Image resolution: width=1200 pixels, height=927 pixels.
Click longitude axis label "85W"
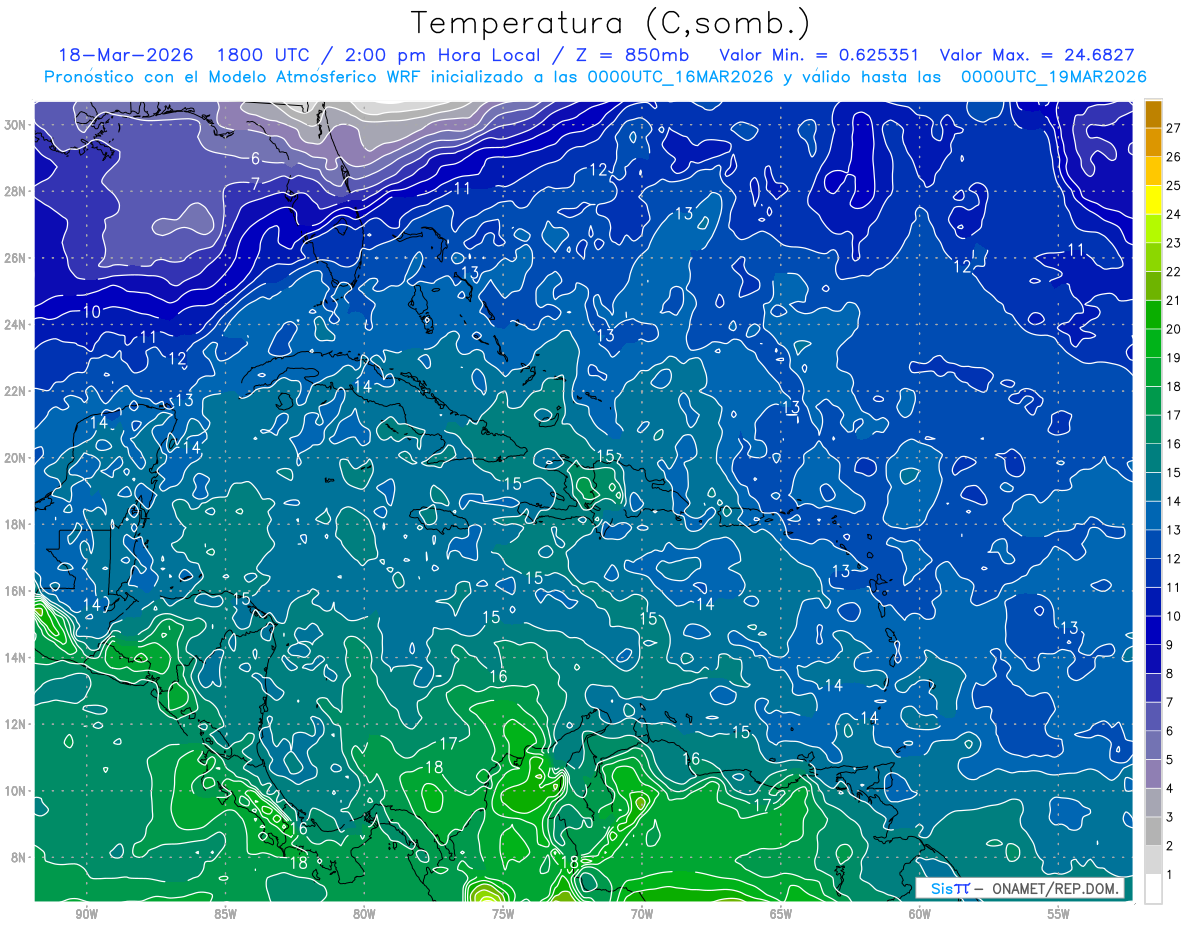[x=225, y=914]
